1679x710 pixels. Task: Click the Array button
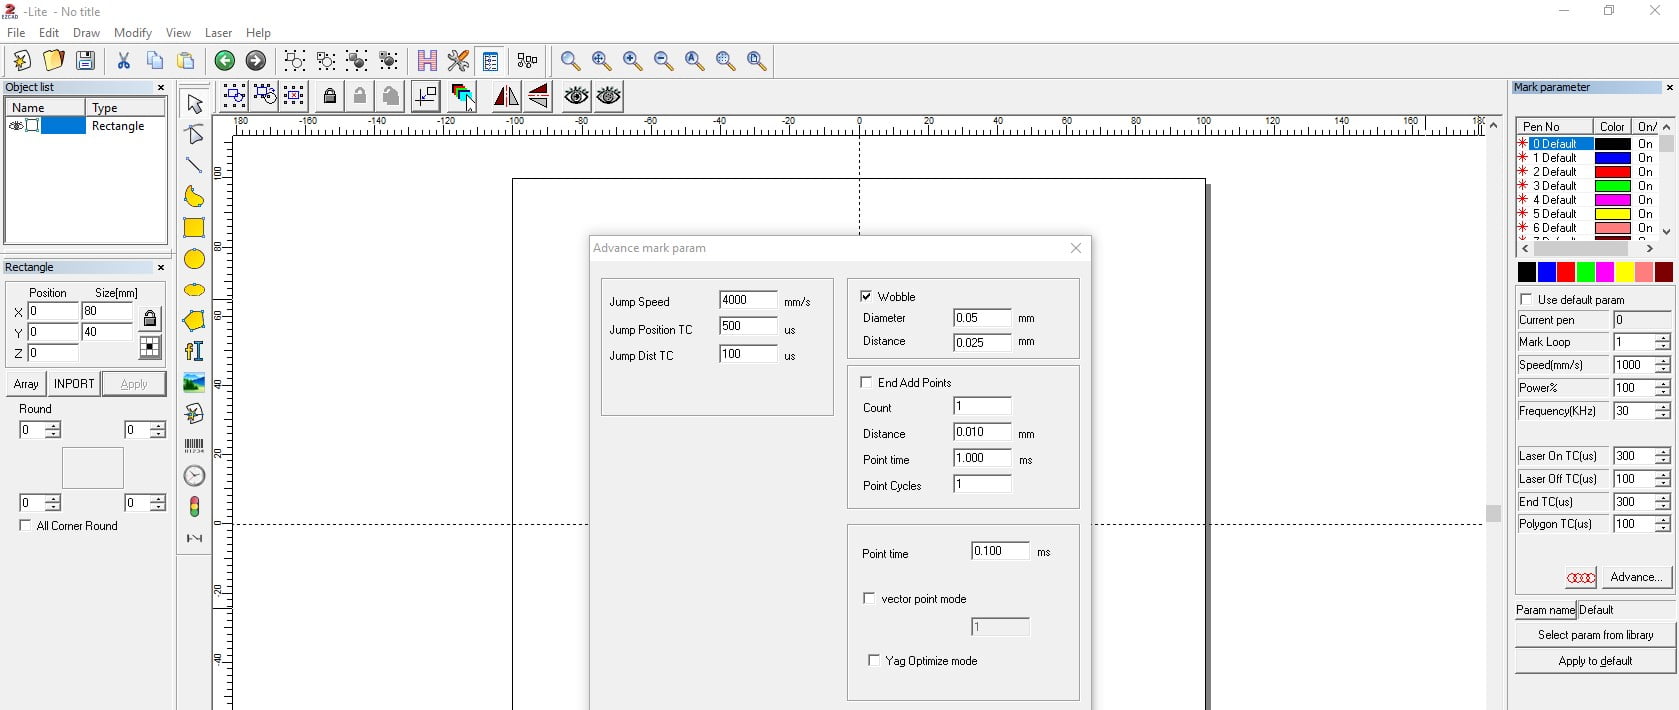coord(26,384)
